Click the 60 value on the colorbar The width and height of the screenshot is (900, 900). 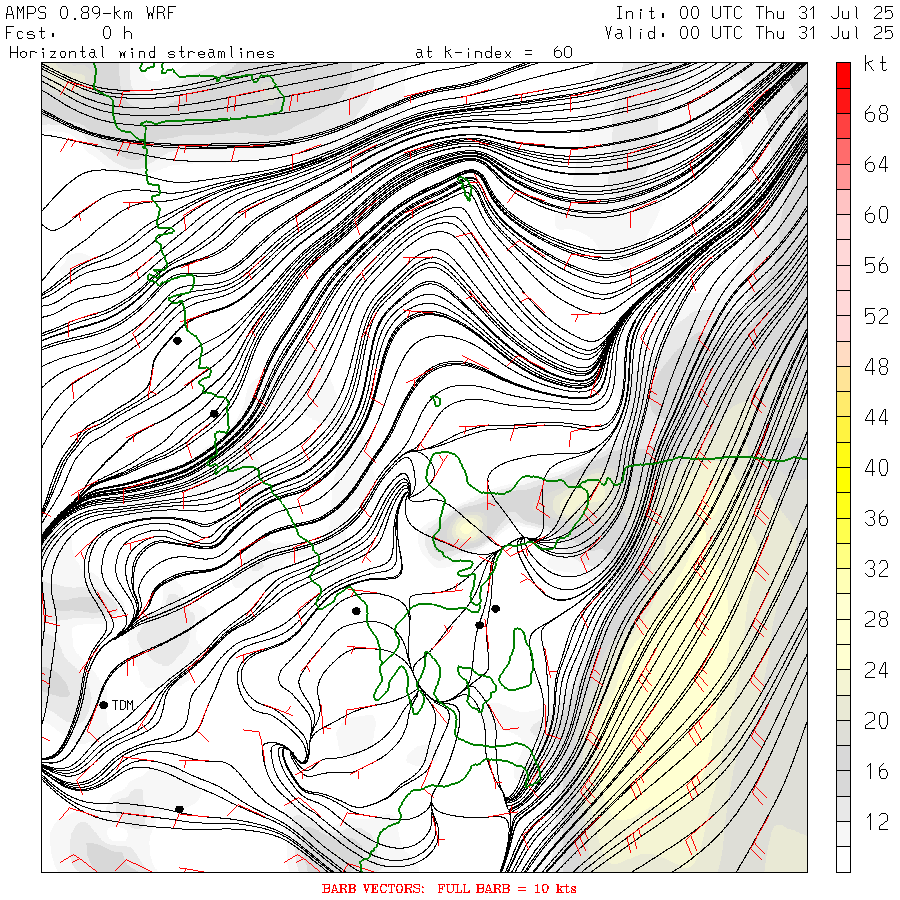click(876, 215)
